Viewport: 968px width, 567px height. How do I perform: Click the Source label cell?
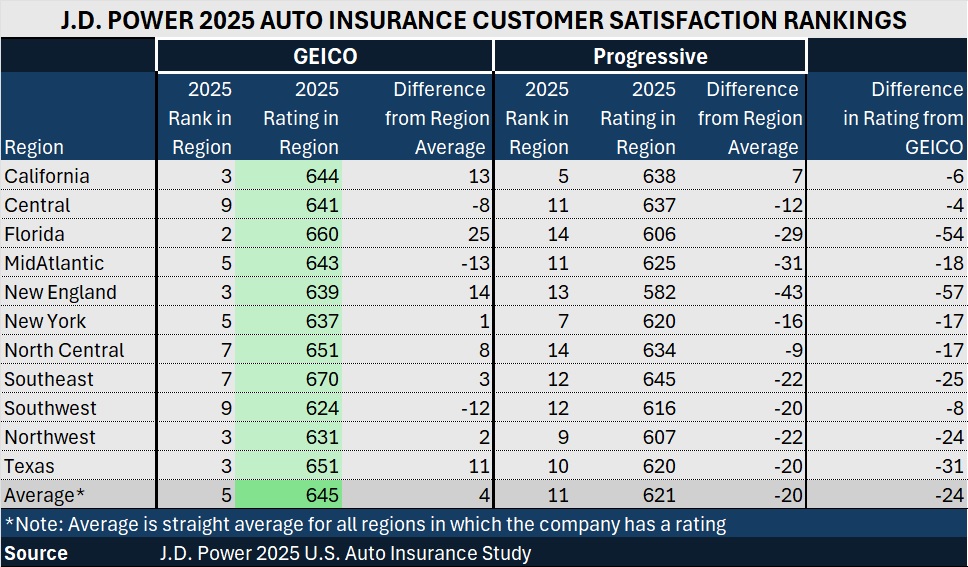(36, 553)
